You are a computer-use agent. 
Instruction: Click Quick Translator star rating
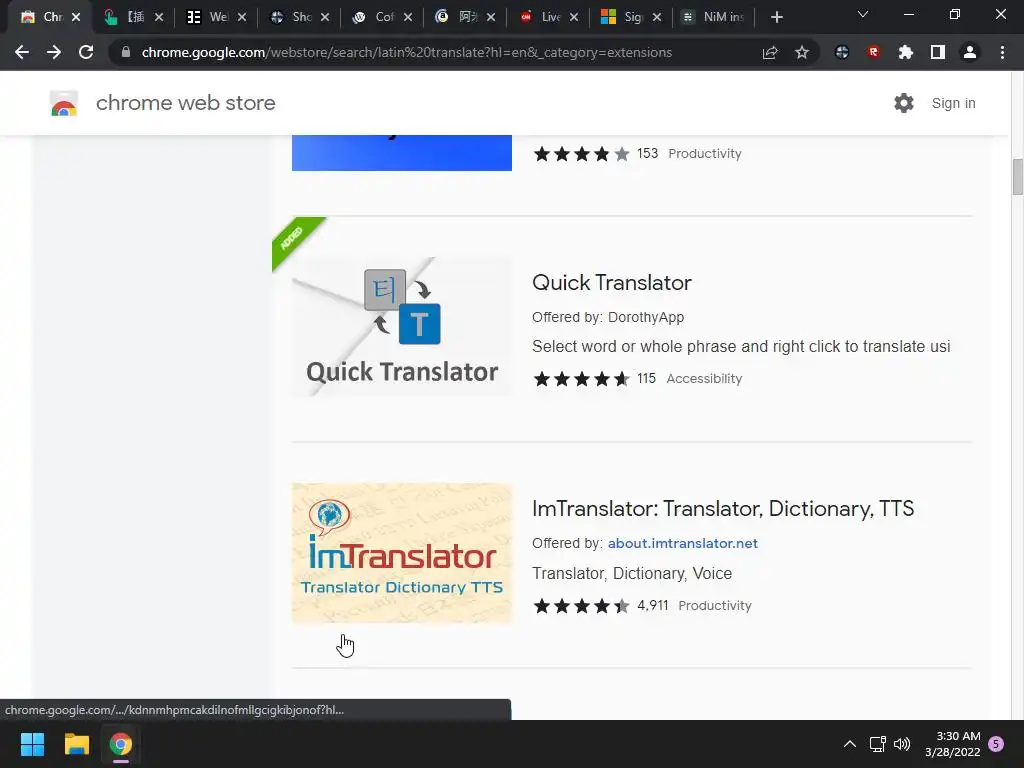tap(581, 379)
